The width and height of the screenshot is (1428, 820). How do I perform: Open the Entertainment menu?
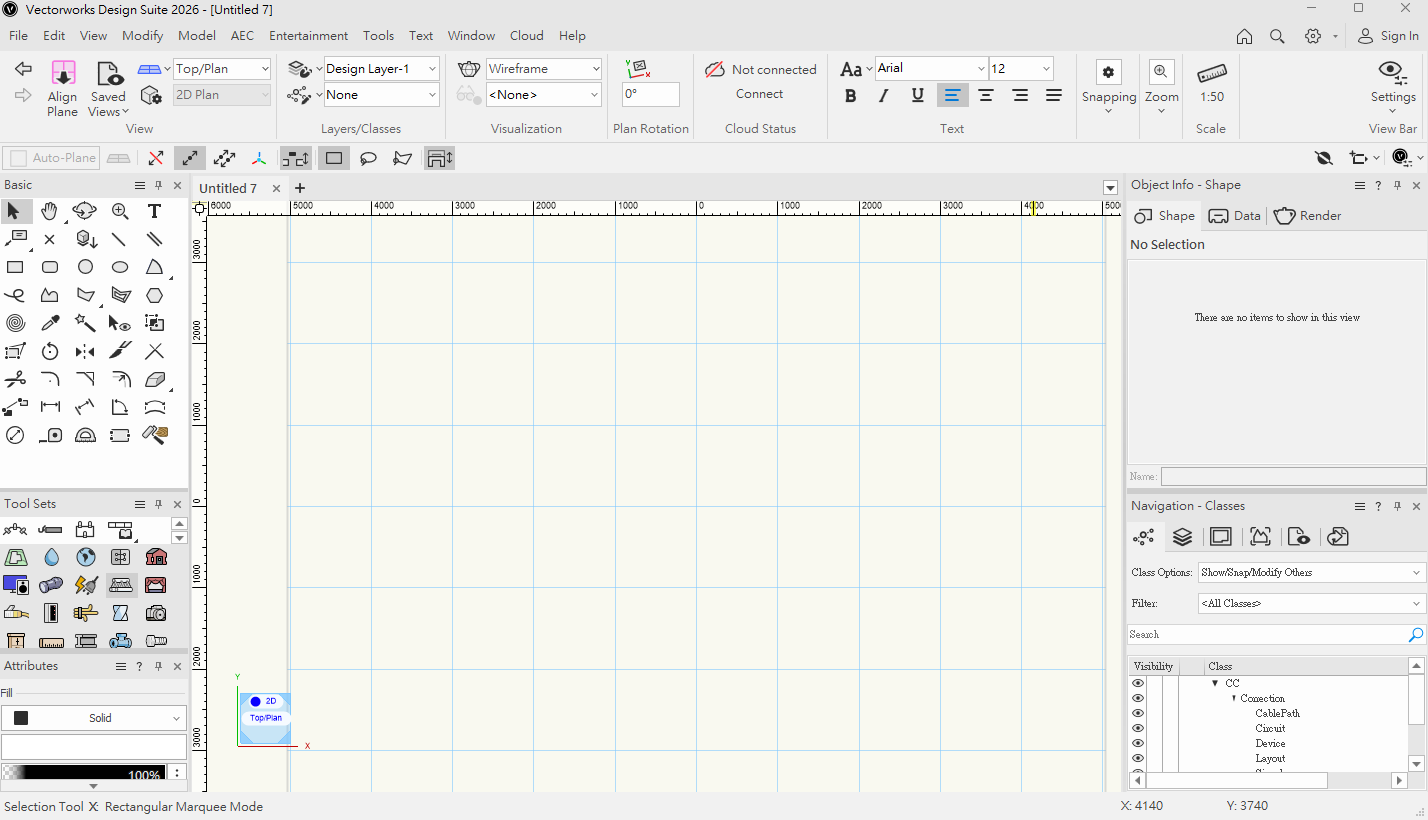point(308,35)
